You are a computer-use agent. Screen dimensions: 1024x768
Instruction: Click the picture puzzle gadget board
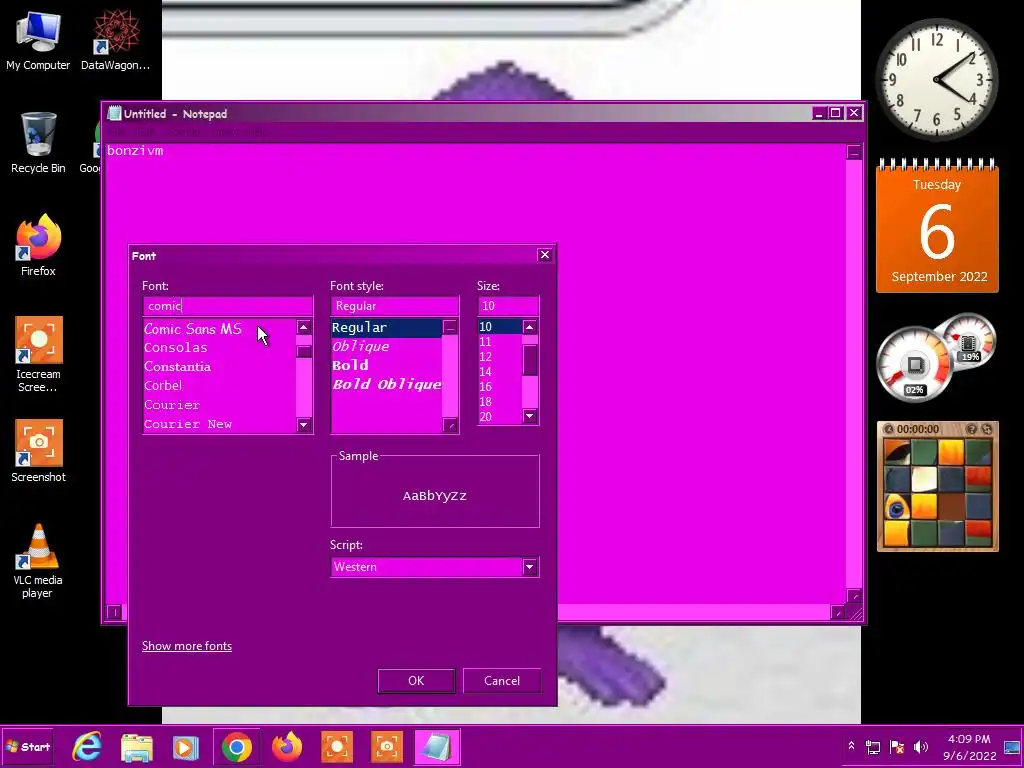click(938, 492)
